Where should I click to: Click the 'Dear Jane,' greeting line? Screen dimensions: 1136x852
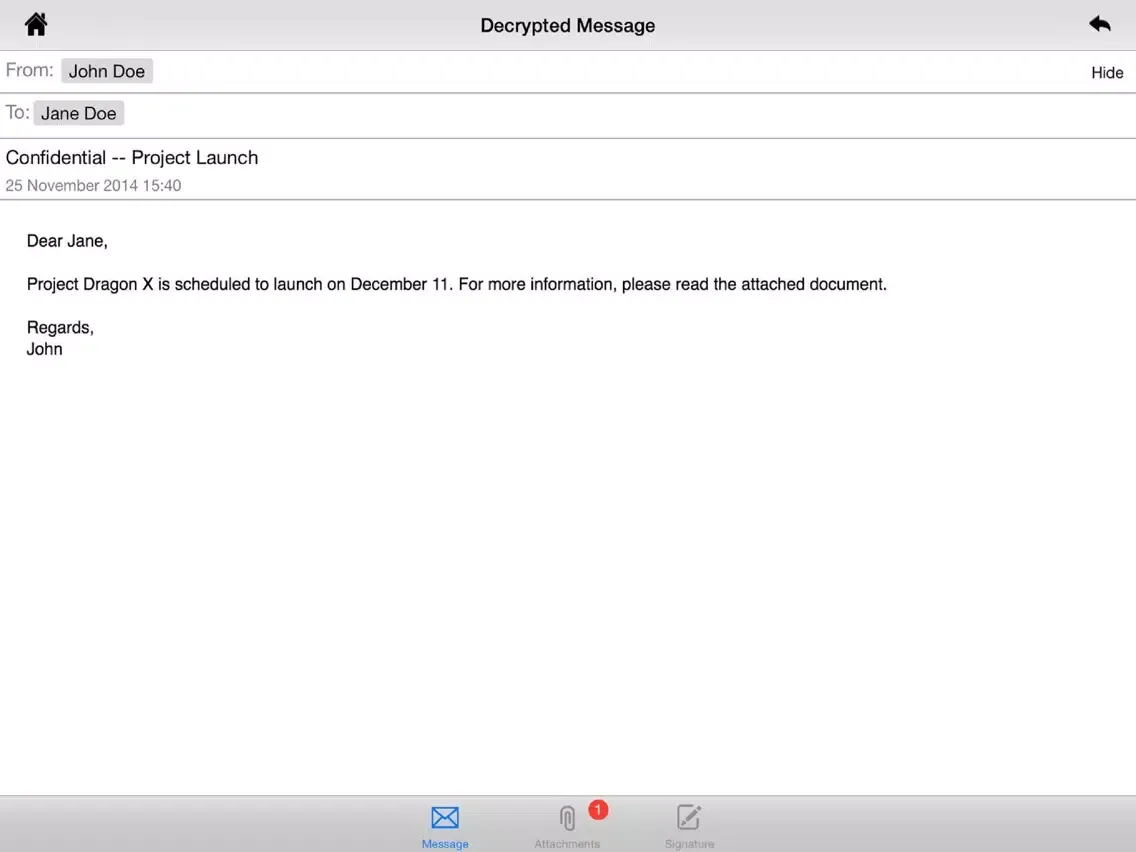67,241
